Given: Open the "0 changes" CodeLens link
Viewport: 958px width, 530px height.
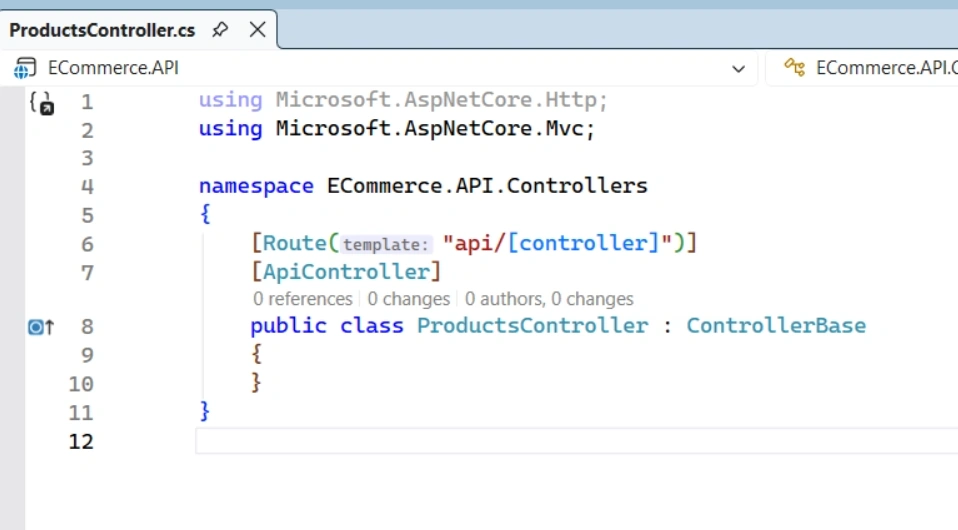Looking at the screenshot, I should click(x=408, y=299).
